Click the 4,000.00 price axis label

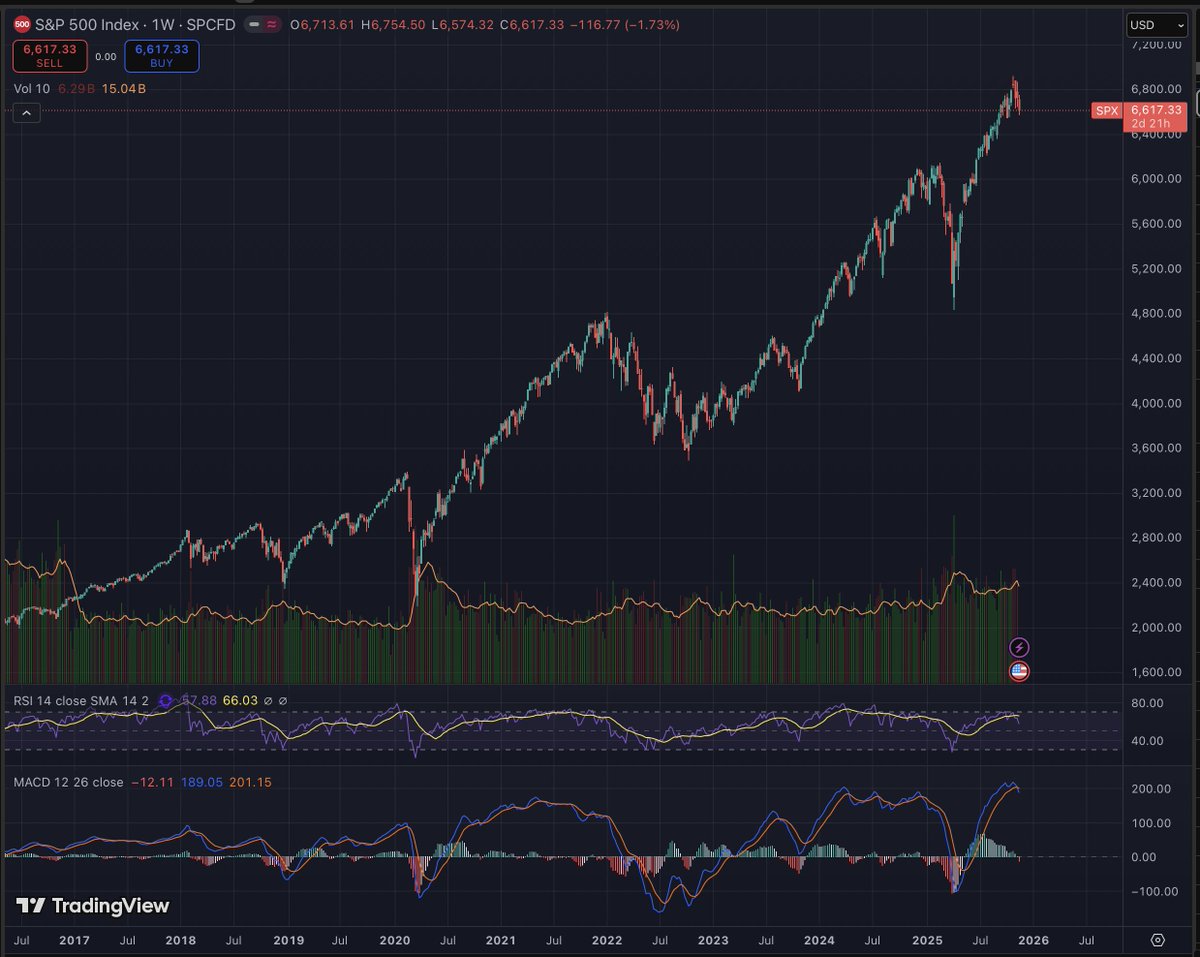tap(1156, 403)
